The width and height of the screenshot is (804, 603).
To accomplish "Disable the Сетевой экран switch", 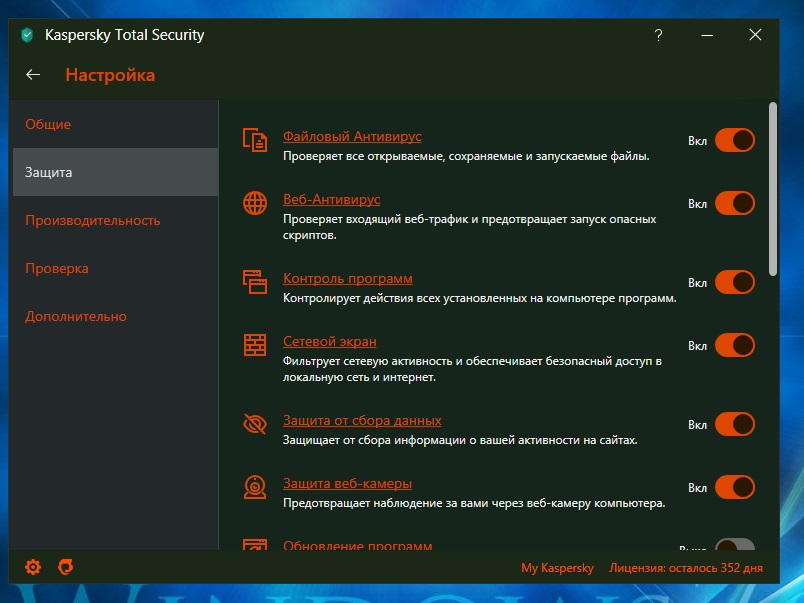I will click(x=735, y=346).
